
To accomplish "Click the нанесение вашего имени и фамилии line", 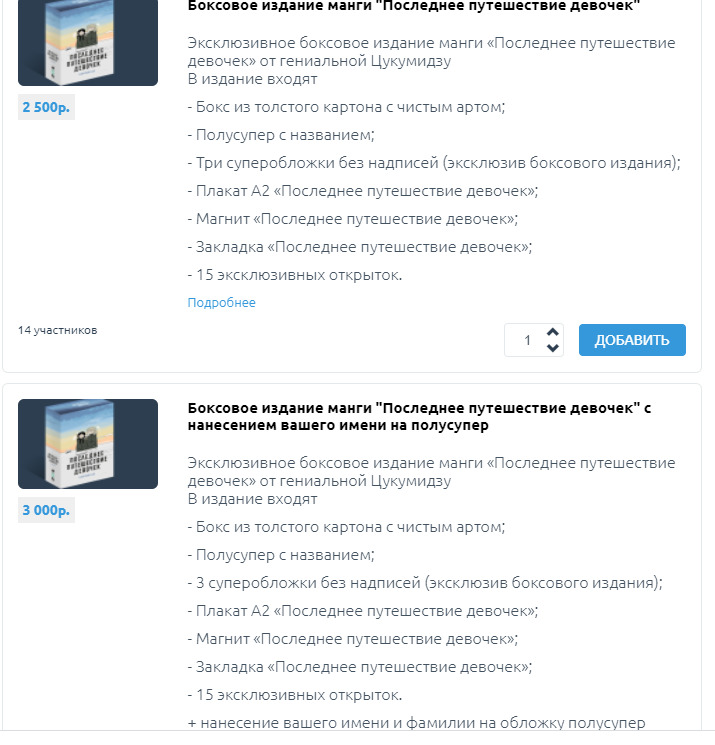I will 416,723.
